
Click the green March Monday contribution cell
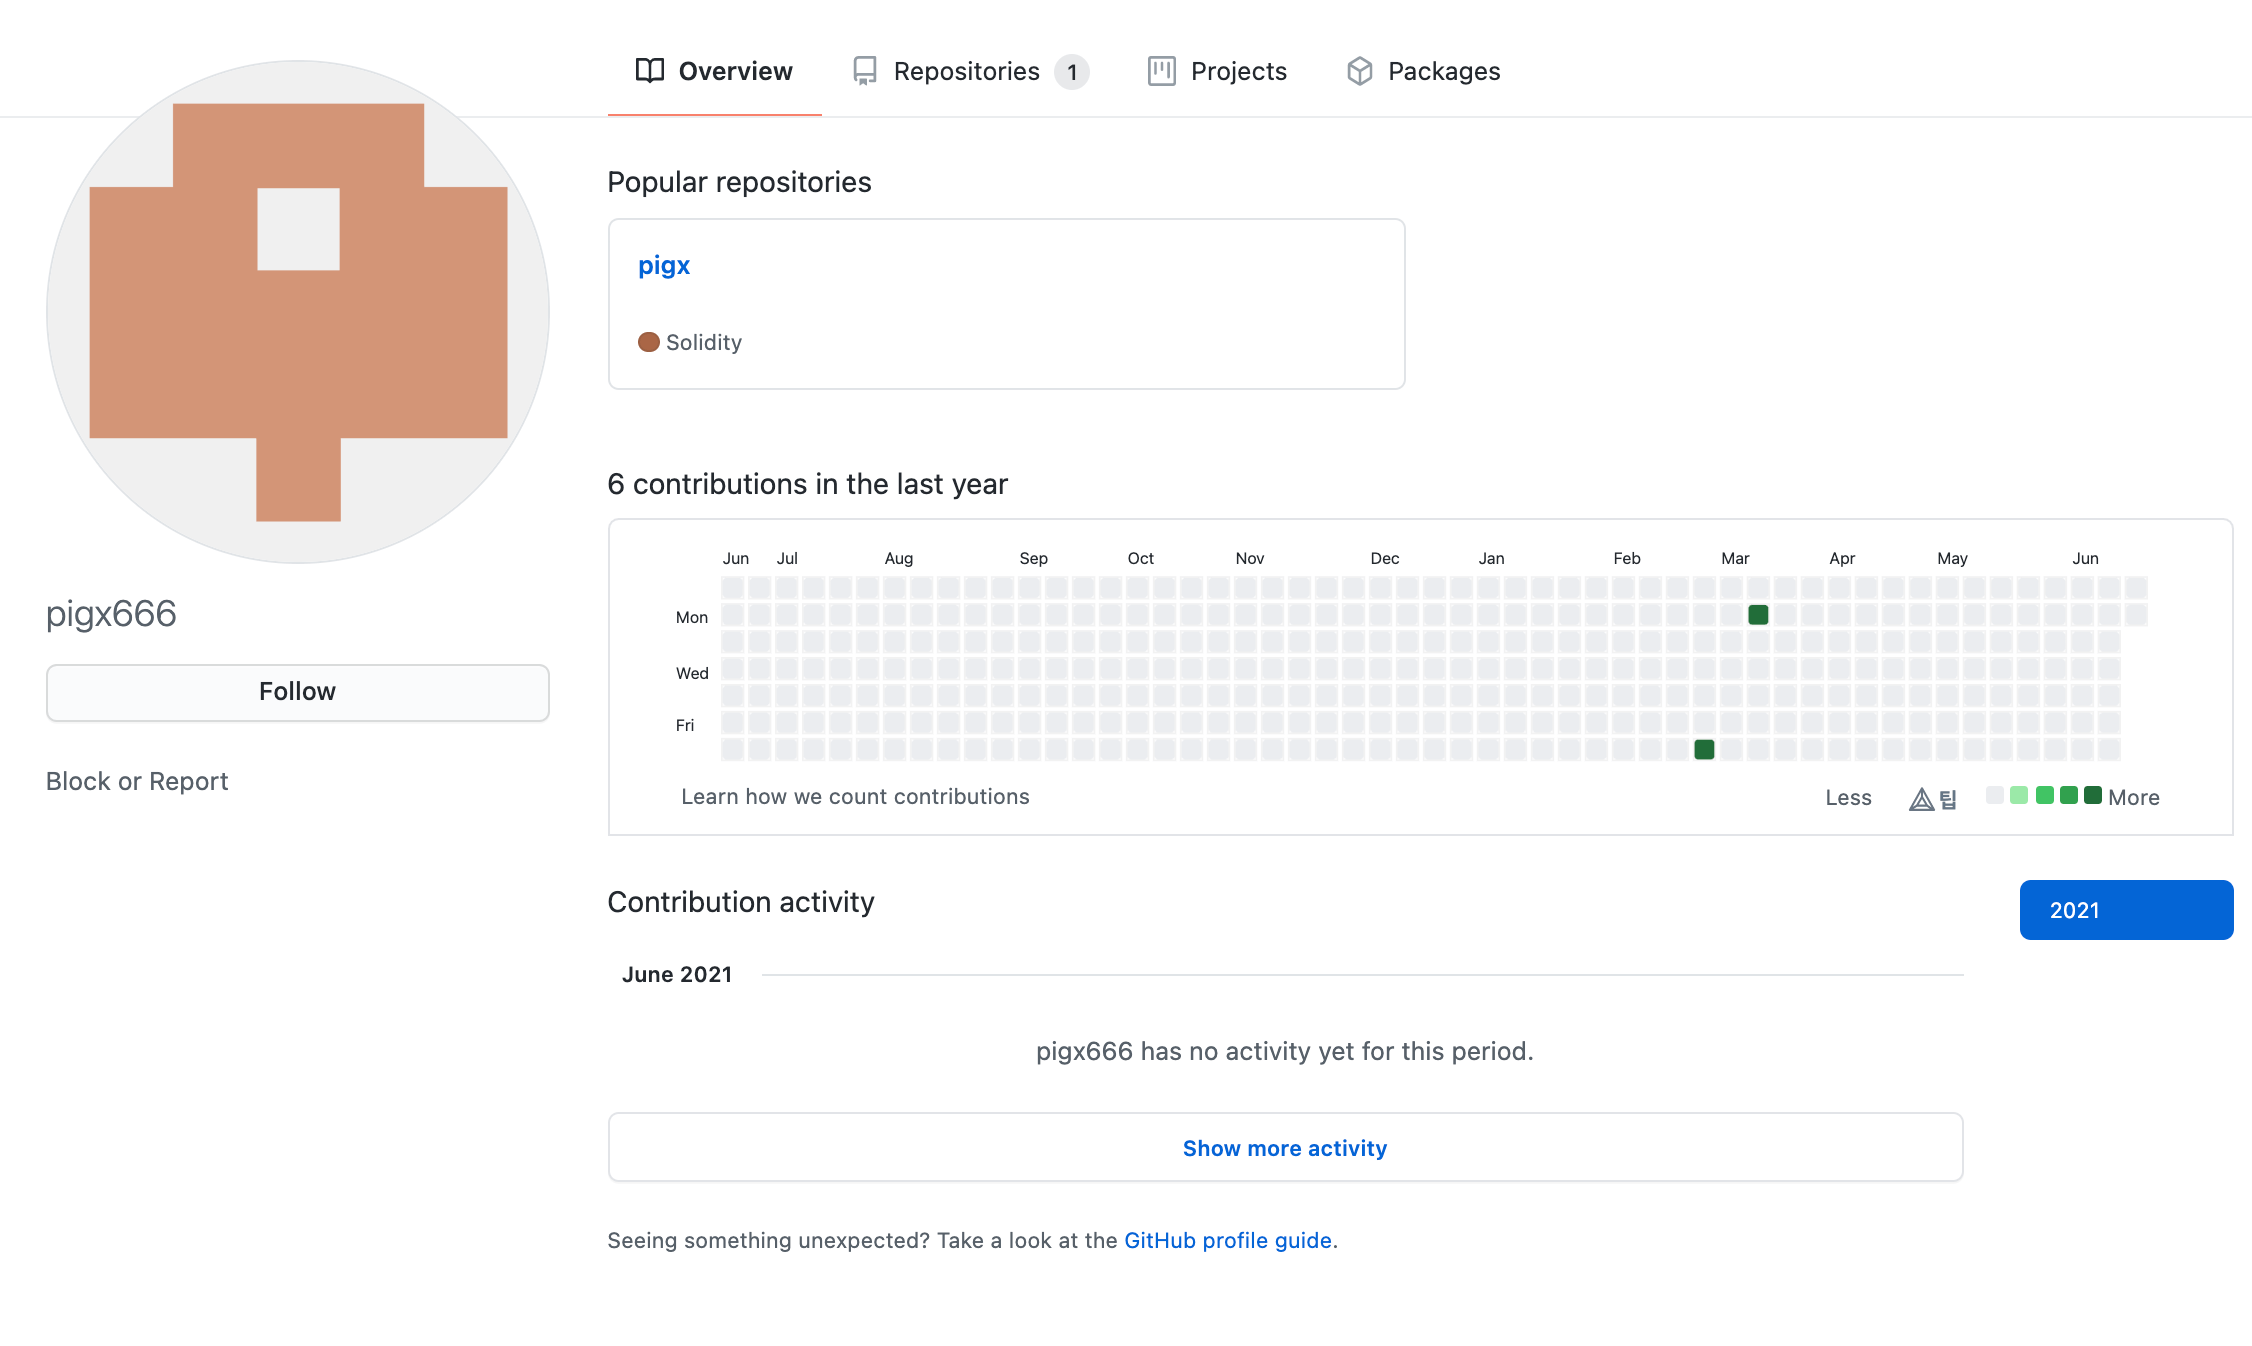[1758, 615]
